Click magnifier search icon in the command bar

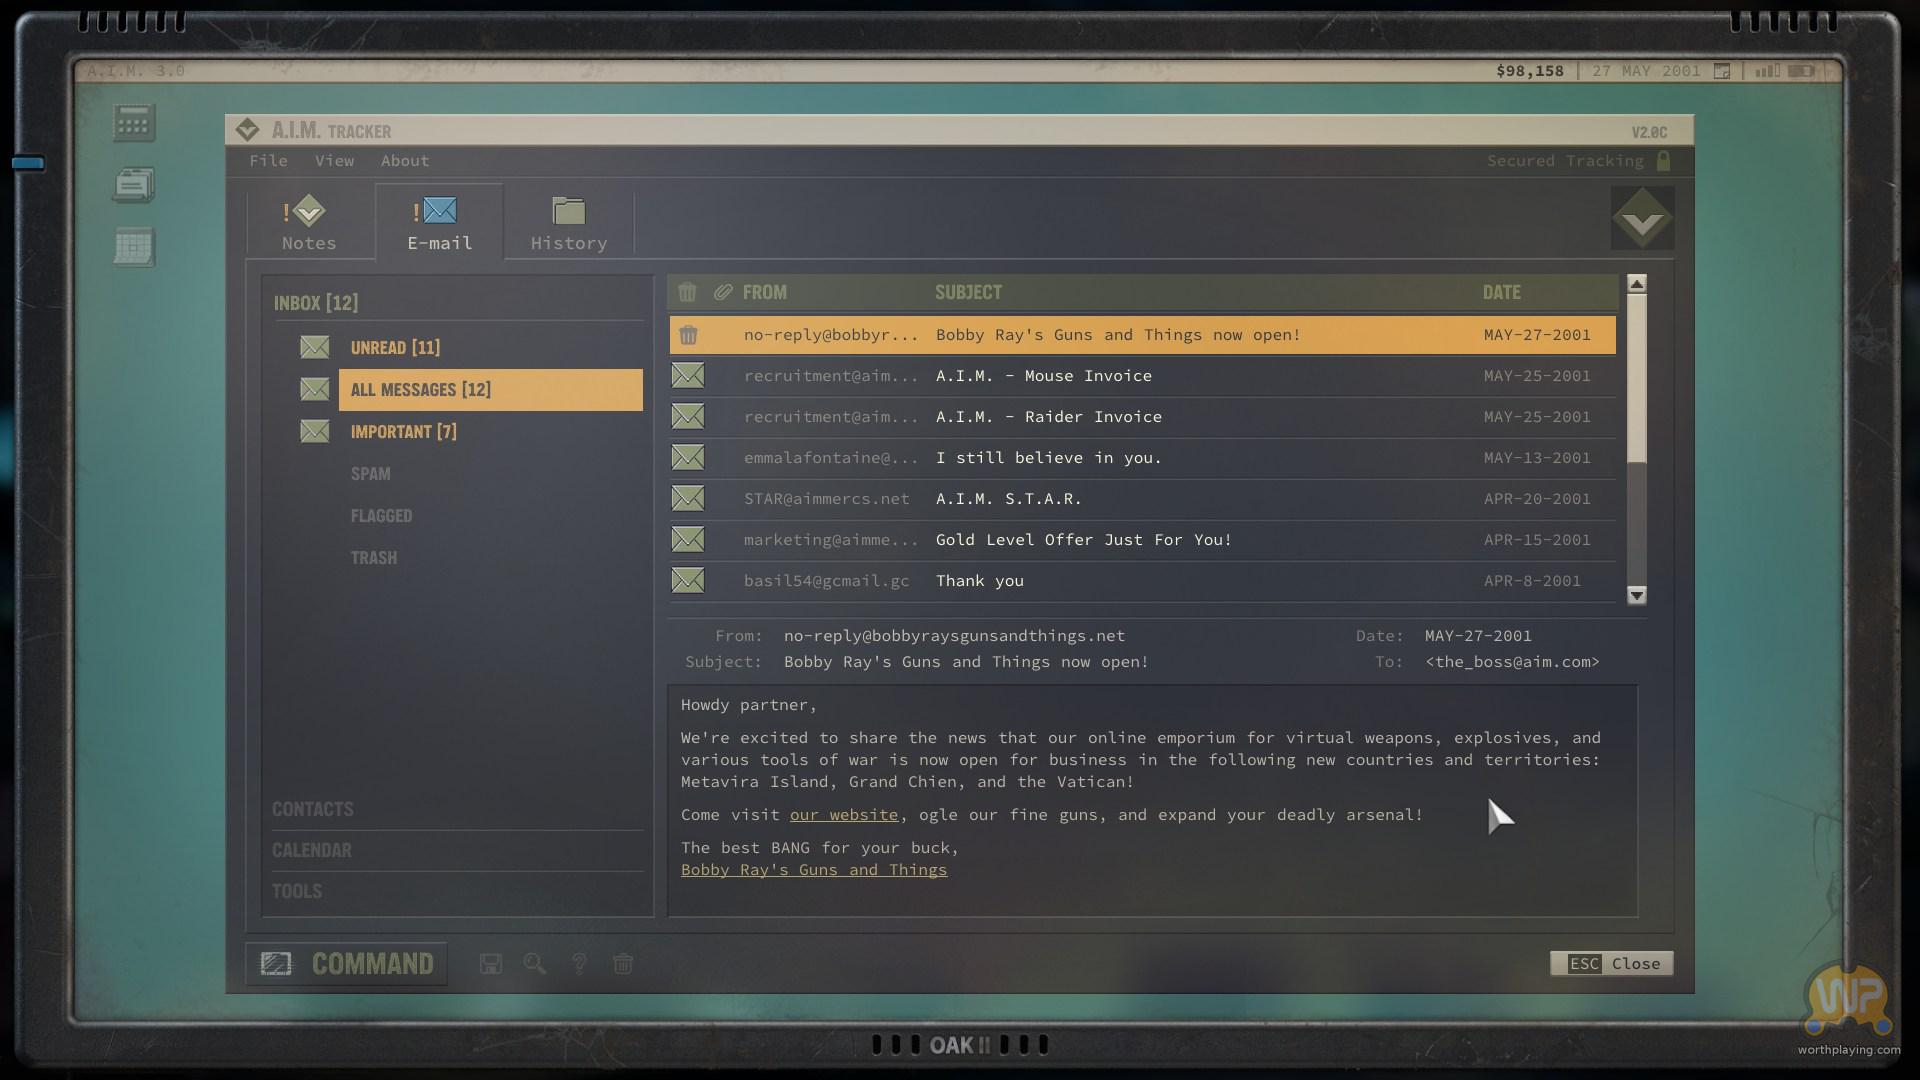[535, 964]
